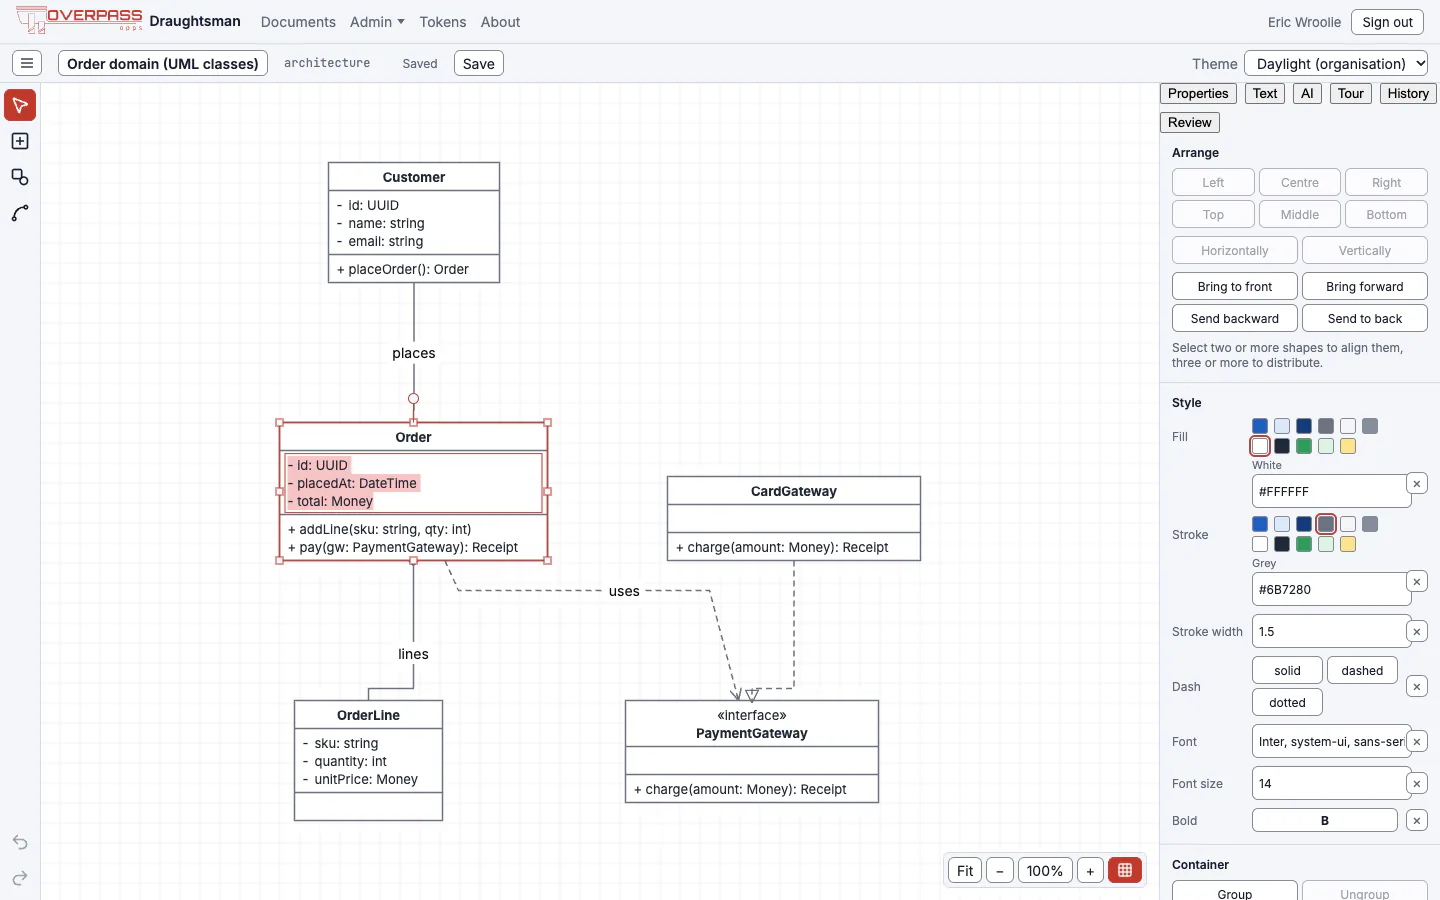The height and width of the screenshot is (900, 1440).
Task: Clear the Font size value
Action: tap(1417, 783)
